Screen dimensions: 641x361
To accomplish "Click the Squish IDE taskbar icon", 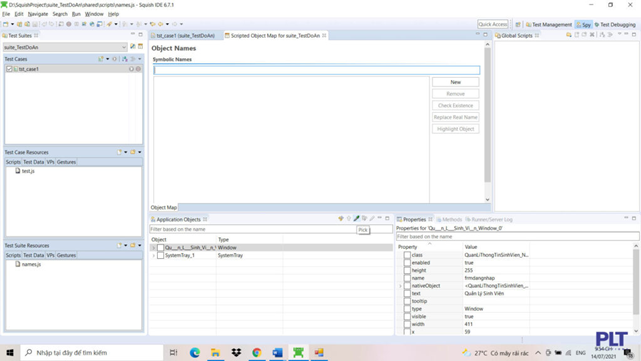I will click(x=298, y=352).
